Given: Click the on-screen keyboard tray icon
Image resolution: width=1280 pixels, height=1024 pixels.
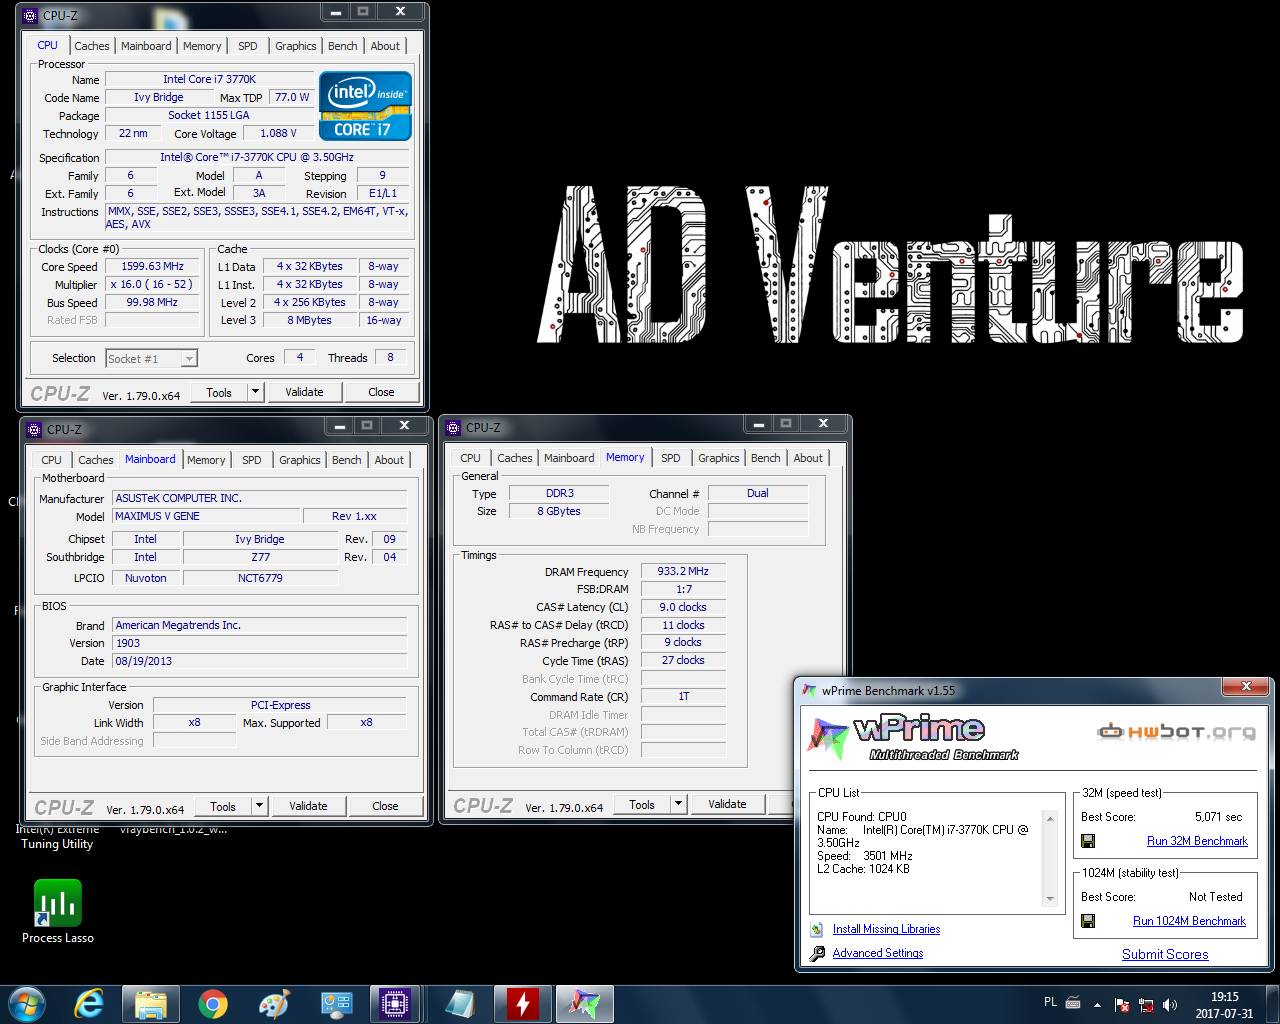Looking at the screenshot, I should pyautogui.click(x=1073, y=1002).
